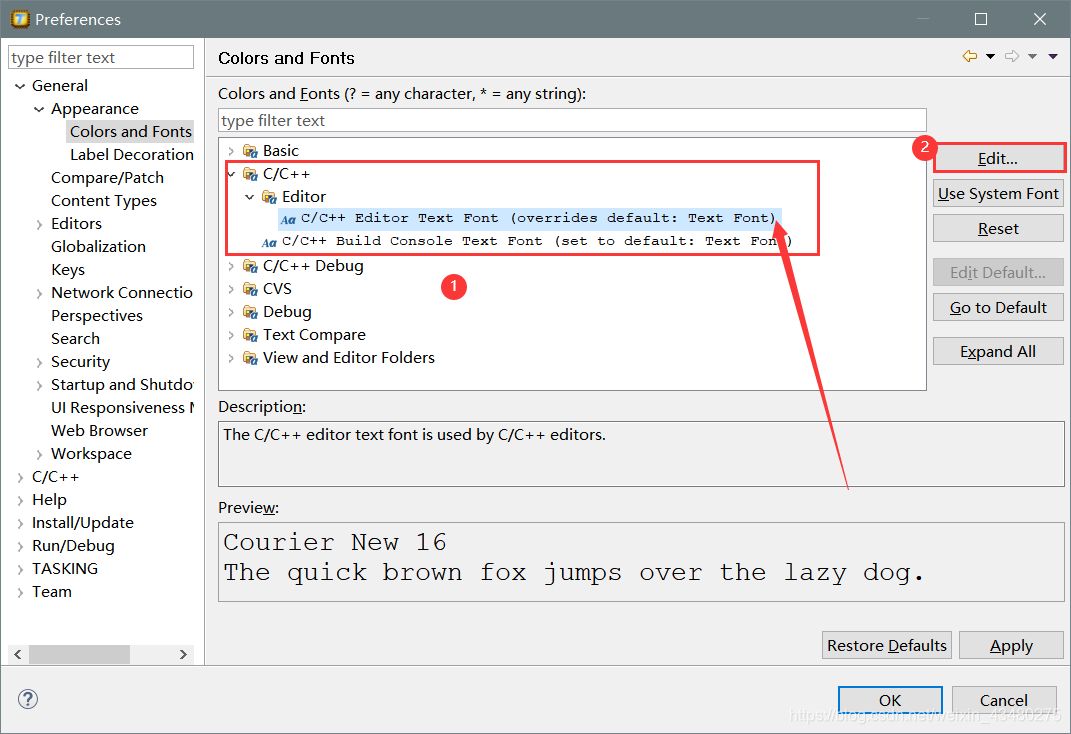Select Label Decorations page
1071x734 pixels.
pyautogui.click(x=132, y=155)
